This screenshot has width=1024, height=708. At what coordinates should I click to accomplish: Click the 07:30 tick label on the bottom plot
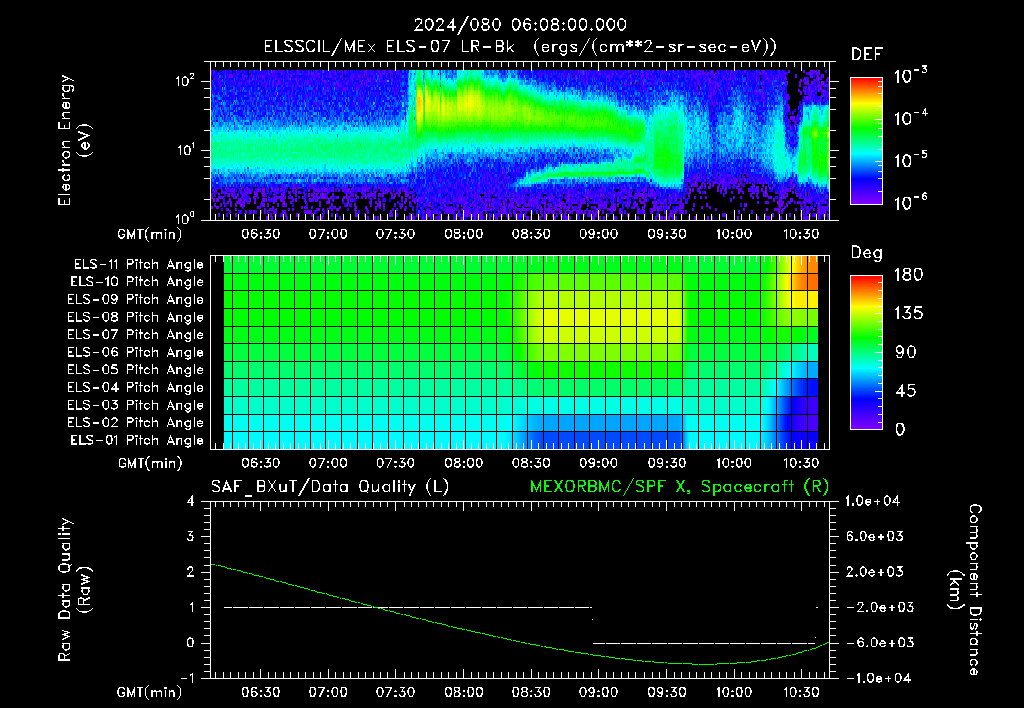click(396, 692)
